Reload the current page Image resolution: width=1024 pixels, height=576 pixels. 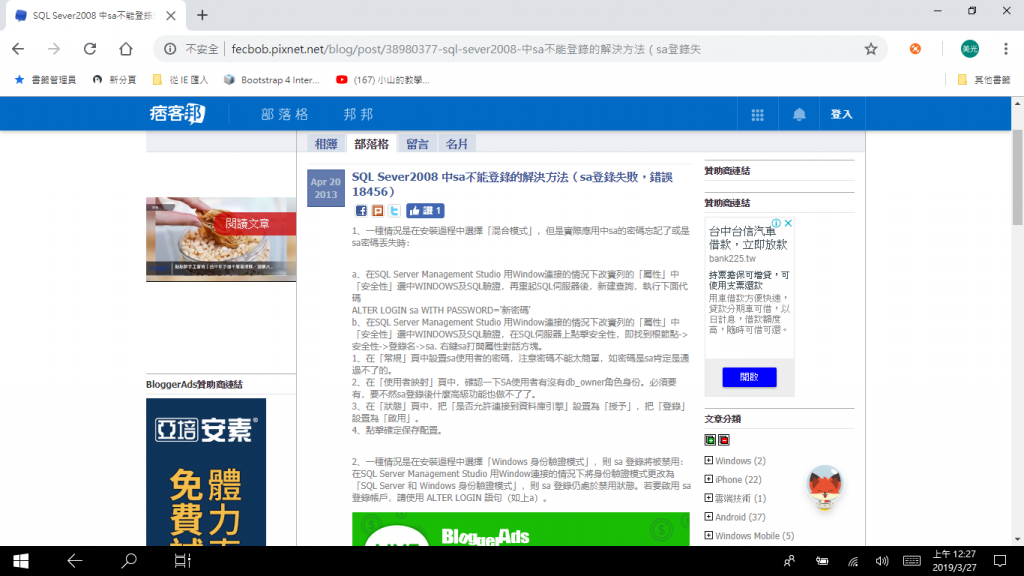tap(90, 49)
